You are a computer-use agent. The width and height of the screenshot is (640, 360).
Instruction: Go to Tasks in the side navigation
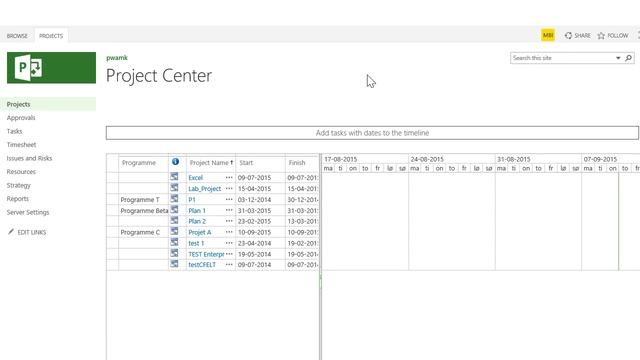(x=14, y=131)
